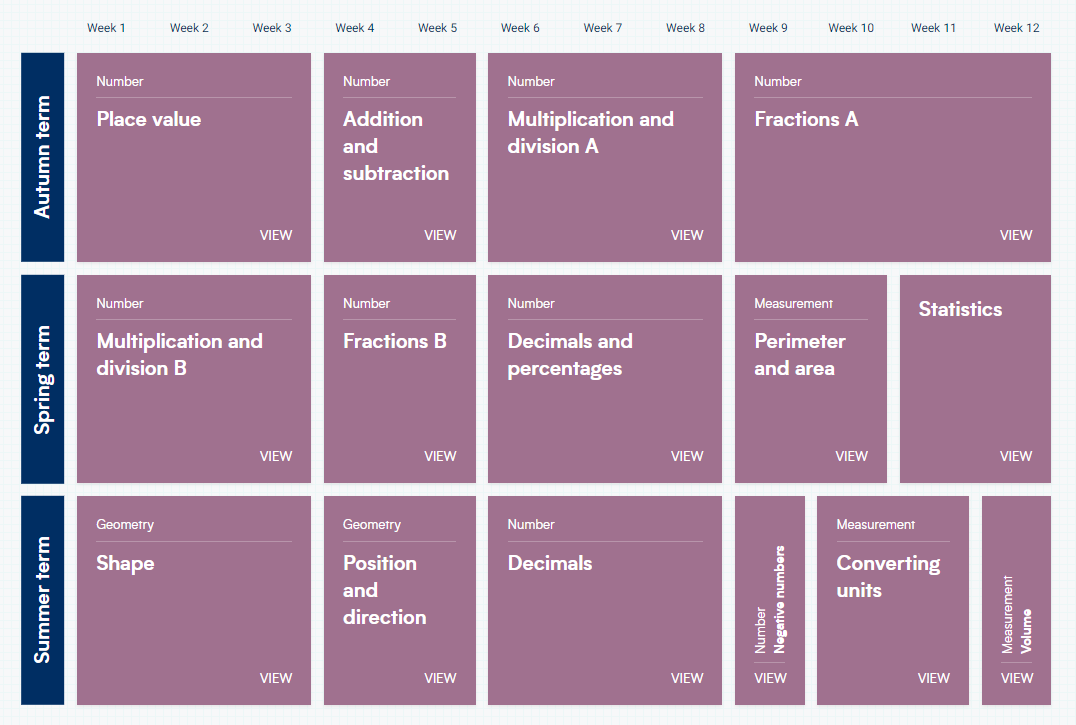Click the Spring term sidebar label
This screenshot has height=725, width=1076.
42,377
